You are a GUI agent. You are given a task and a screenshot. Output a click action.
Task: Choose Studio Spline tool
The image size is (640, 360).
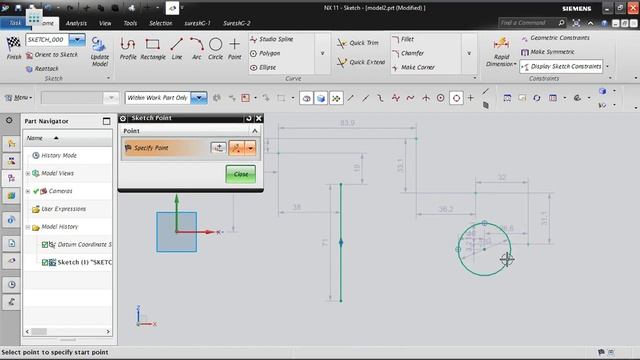point(272,39)
